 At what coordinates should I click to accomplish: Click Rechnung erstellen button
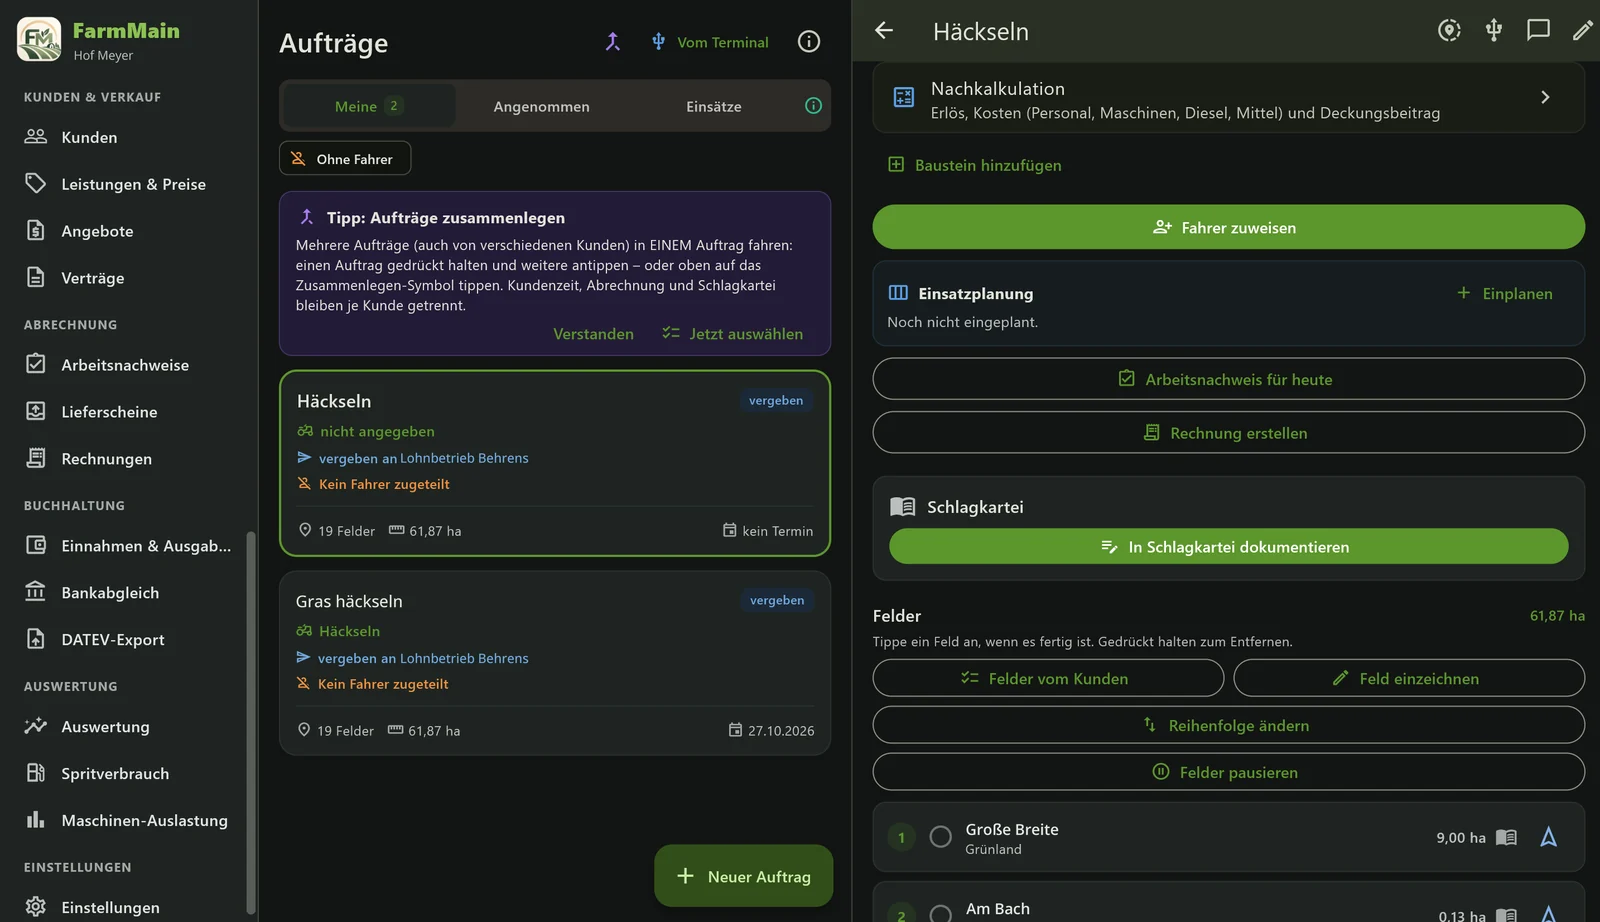[1228, 433]
